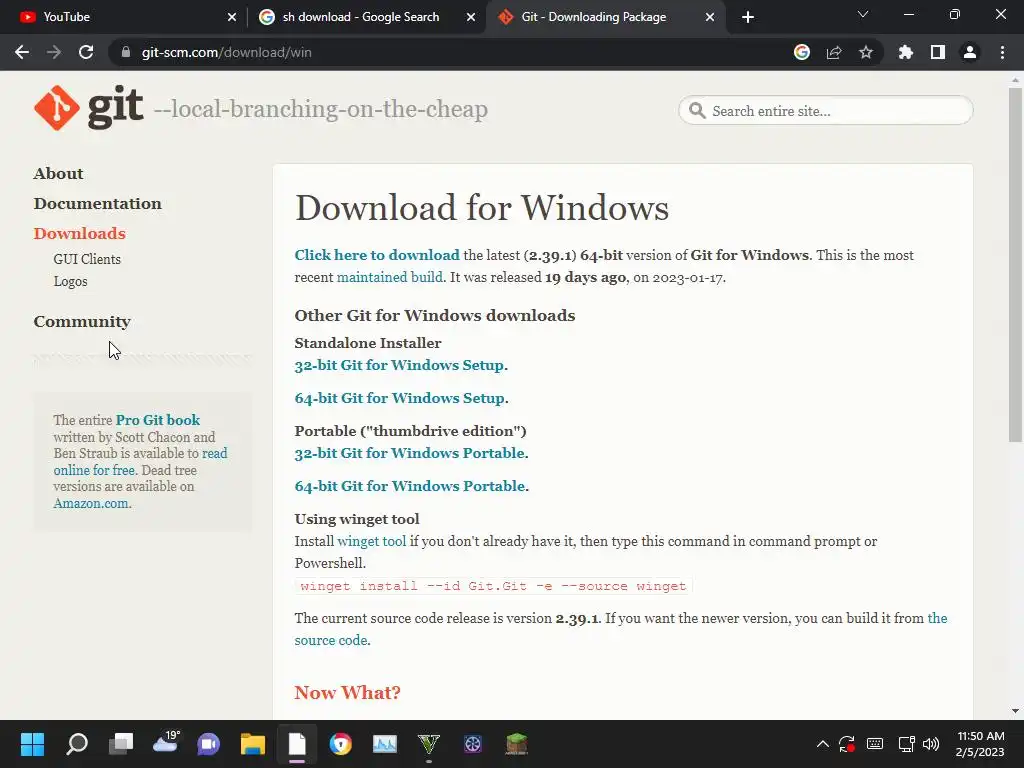
Task: Show hidden system tray icons chevron
Action: 823,744
